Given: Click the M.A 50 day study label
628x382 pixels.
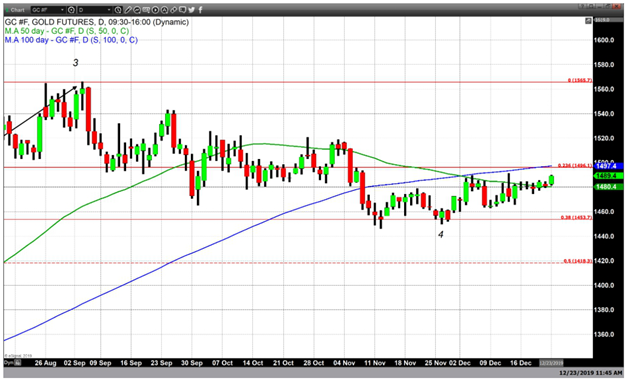Looking at the screenshot, I should [x=67, y=31].
